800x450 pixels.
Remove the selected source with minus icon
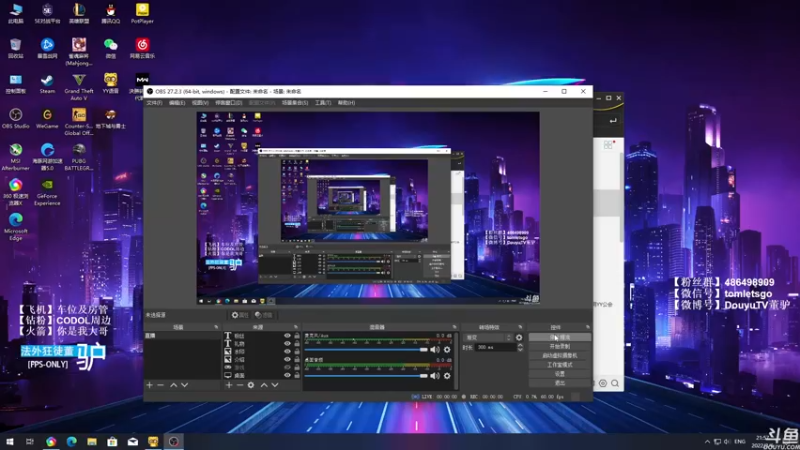tap(240, 385)
